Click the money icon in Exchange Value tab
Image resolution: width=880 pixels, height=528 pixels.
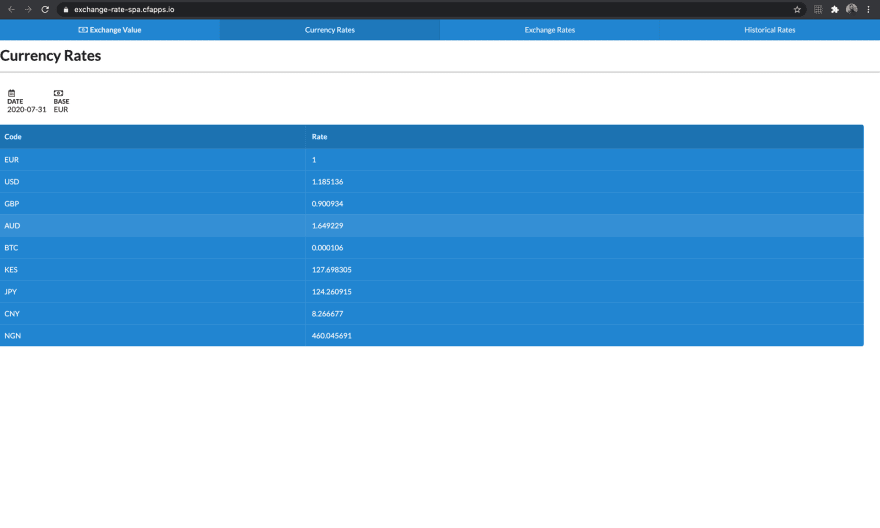83,30
